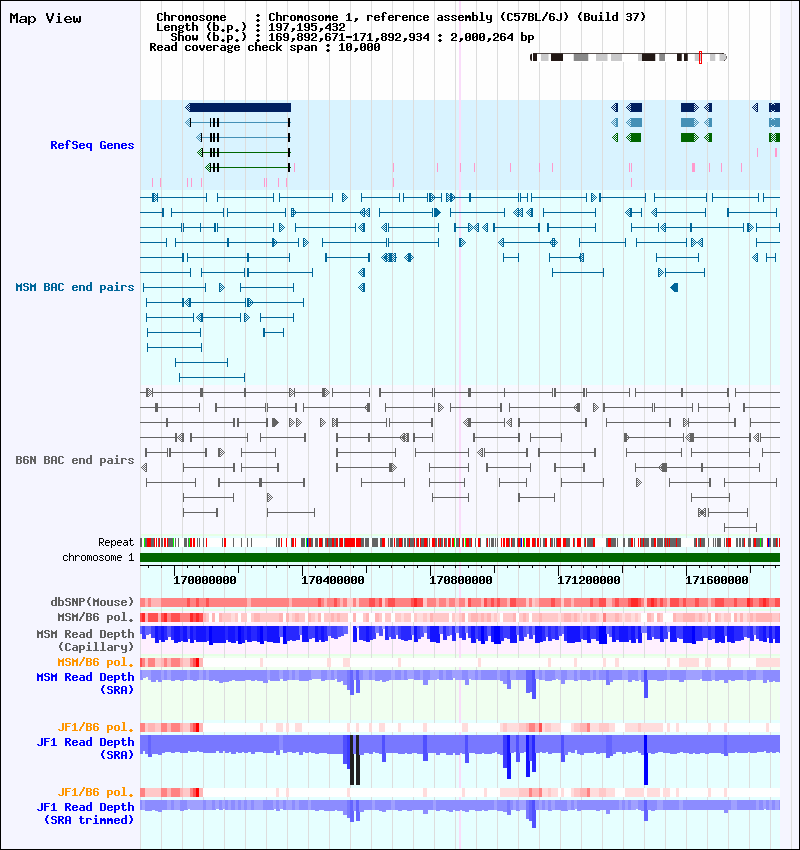
Task: Click the JF1 Read Depth (SRA) label
Action: pos(85,749)
